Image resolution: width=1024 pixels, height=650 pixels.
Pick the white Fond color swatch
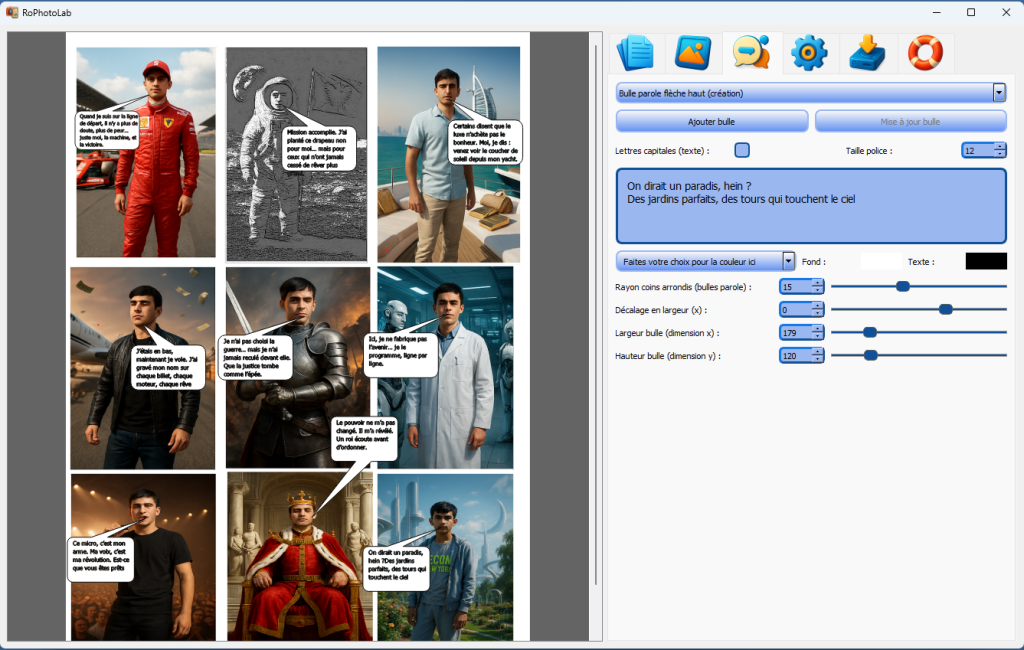(x=881, y=261)
